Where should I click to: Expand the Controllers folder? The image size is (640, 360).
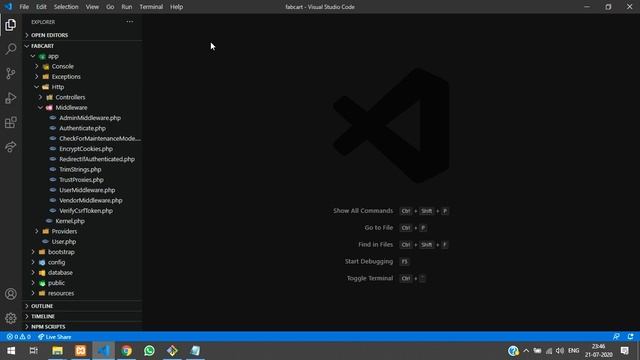click(x=82, y=97)
